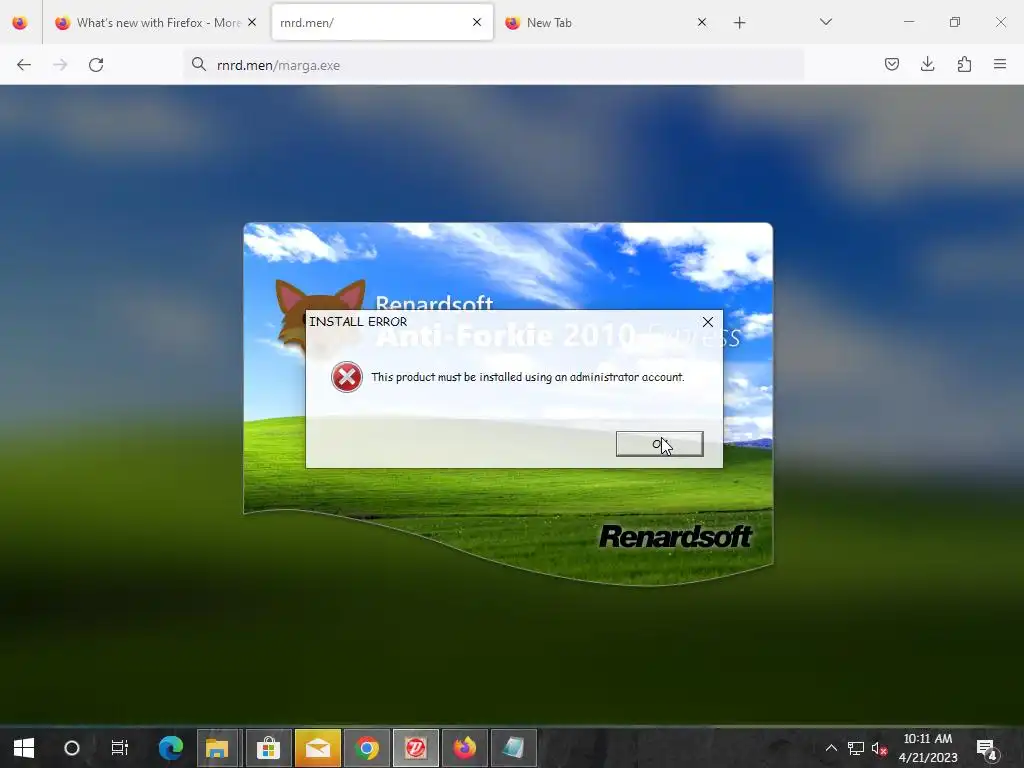Viewport: 1024px width, 768px height.
Task: Open Microsoft Store from taskbar
Action: coord(268,748)
